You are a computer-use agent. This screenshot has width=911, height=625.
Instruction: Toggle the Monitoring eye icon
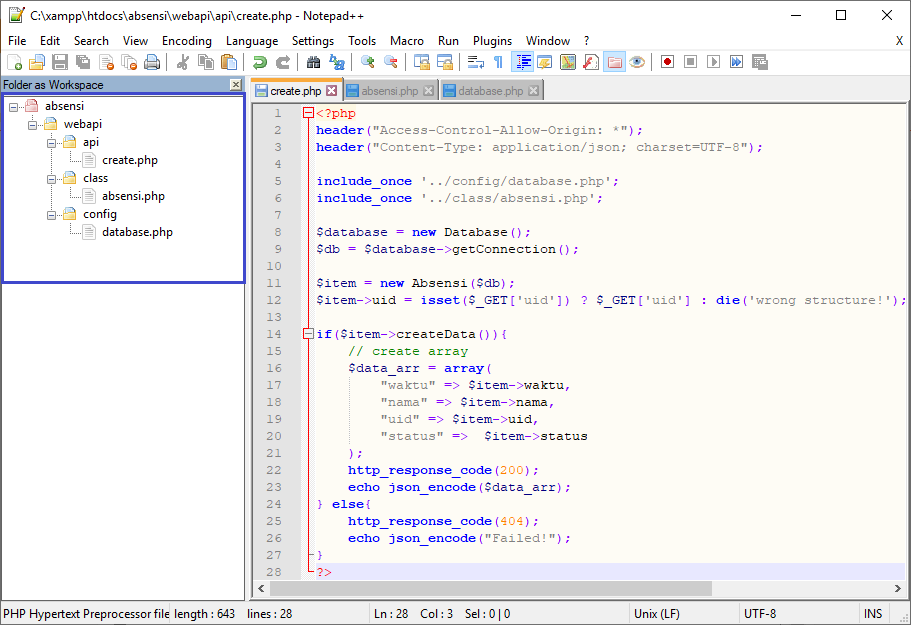point(637,62)
